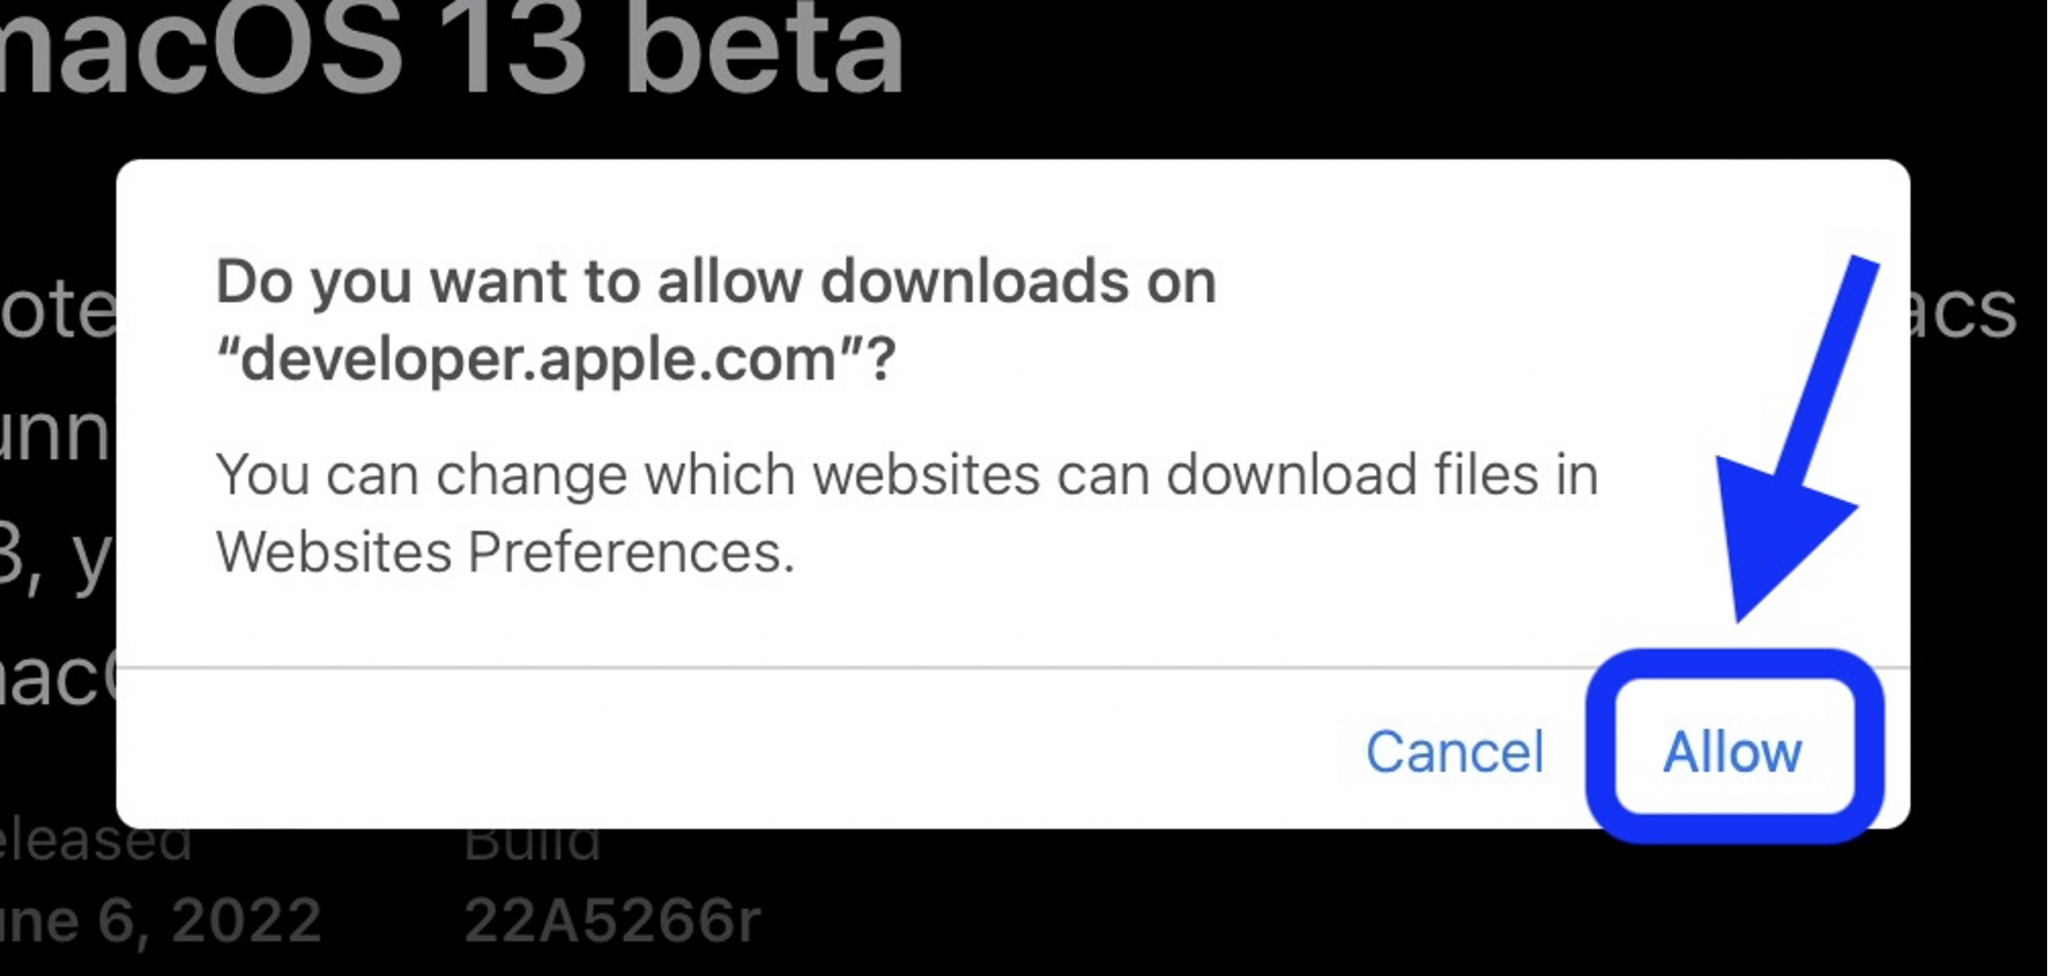Image resolution: width=2048 pixels, height=976 pixels.
Task: Click the partially hidden "acs" text at right
Action: 1965,310
